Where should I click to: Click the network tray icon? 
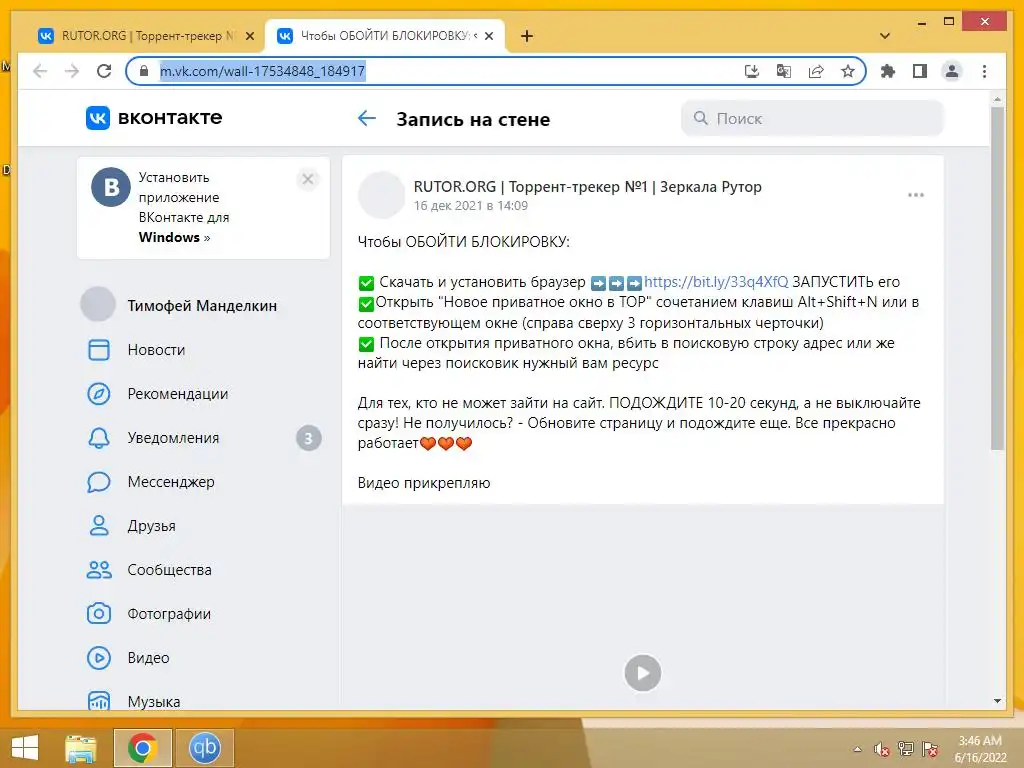click(906, 749)
